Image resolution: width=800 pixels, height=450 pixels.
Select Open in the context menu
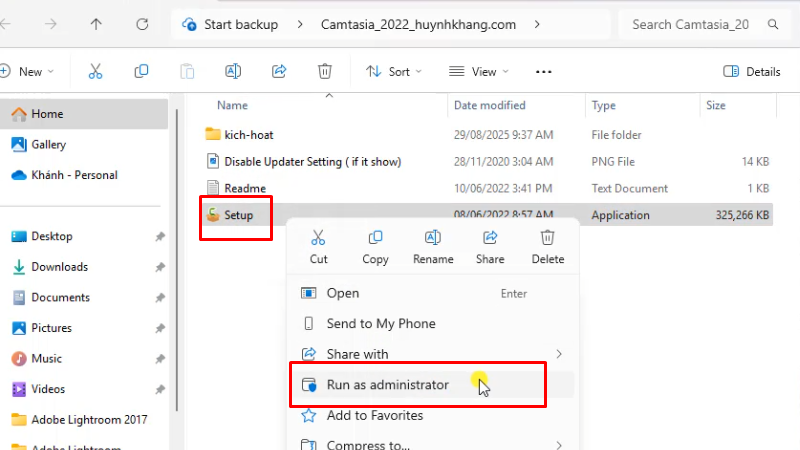(x=433, y=293)
